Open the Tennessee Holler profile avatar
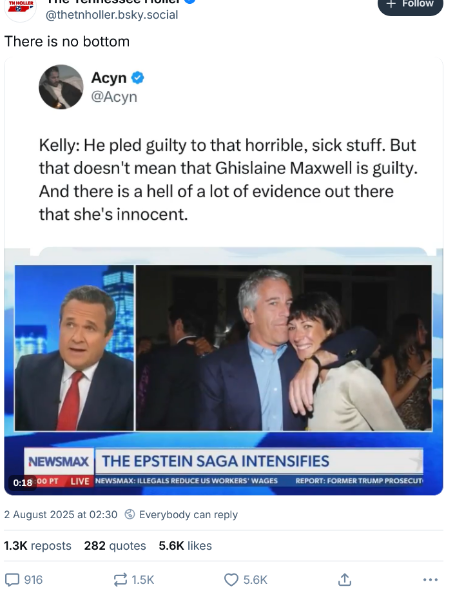455x600 pixels. tap(21, 8)
